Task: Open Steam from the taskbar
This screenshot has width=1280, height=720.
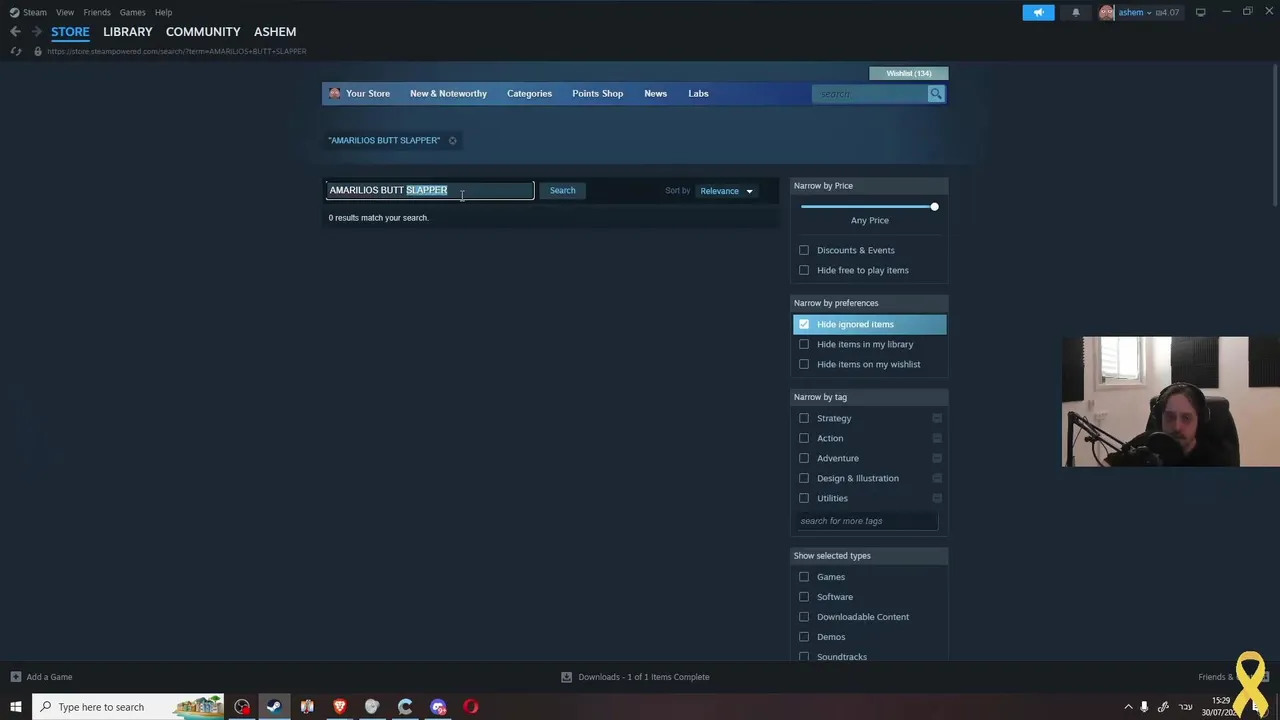Action: [x=274, y=707]
